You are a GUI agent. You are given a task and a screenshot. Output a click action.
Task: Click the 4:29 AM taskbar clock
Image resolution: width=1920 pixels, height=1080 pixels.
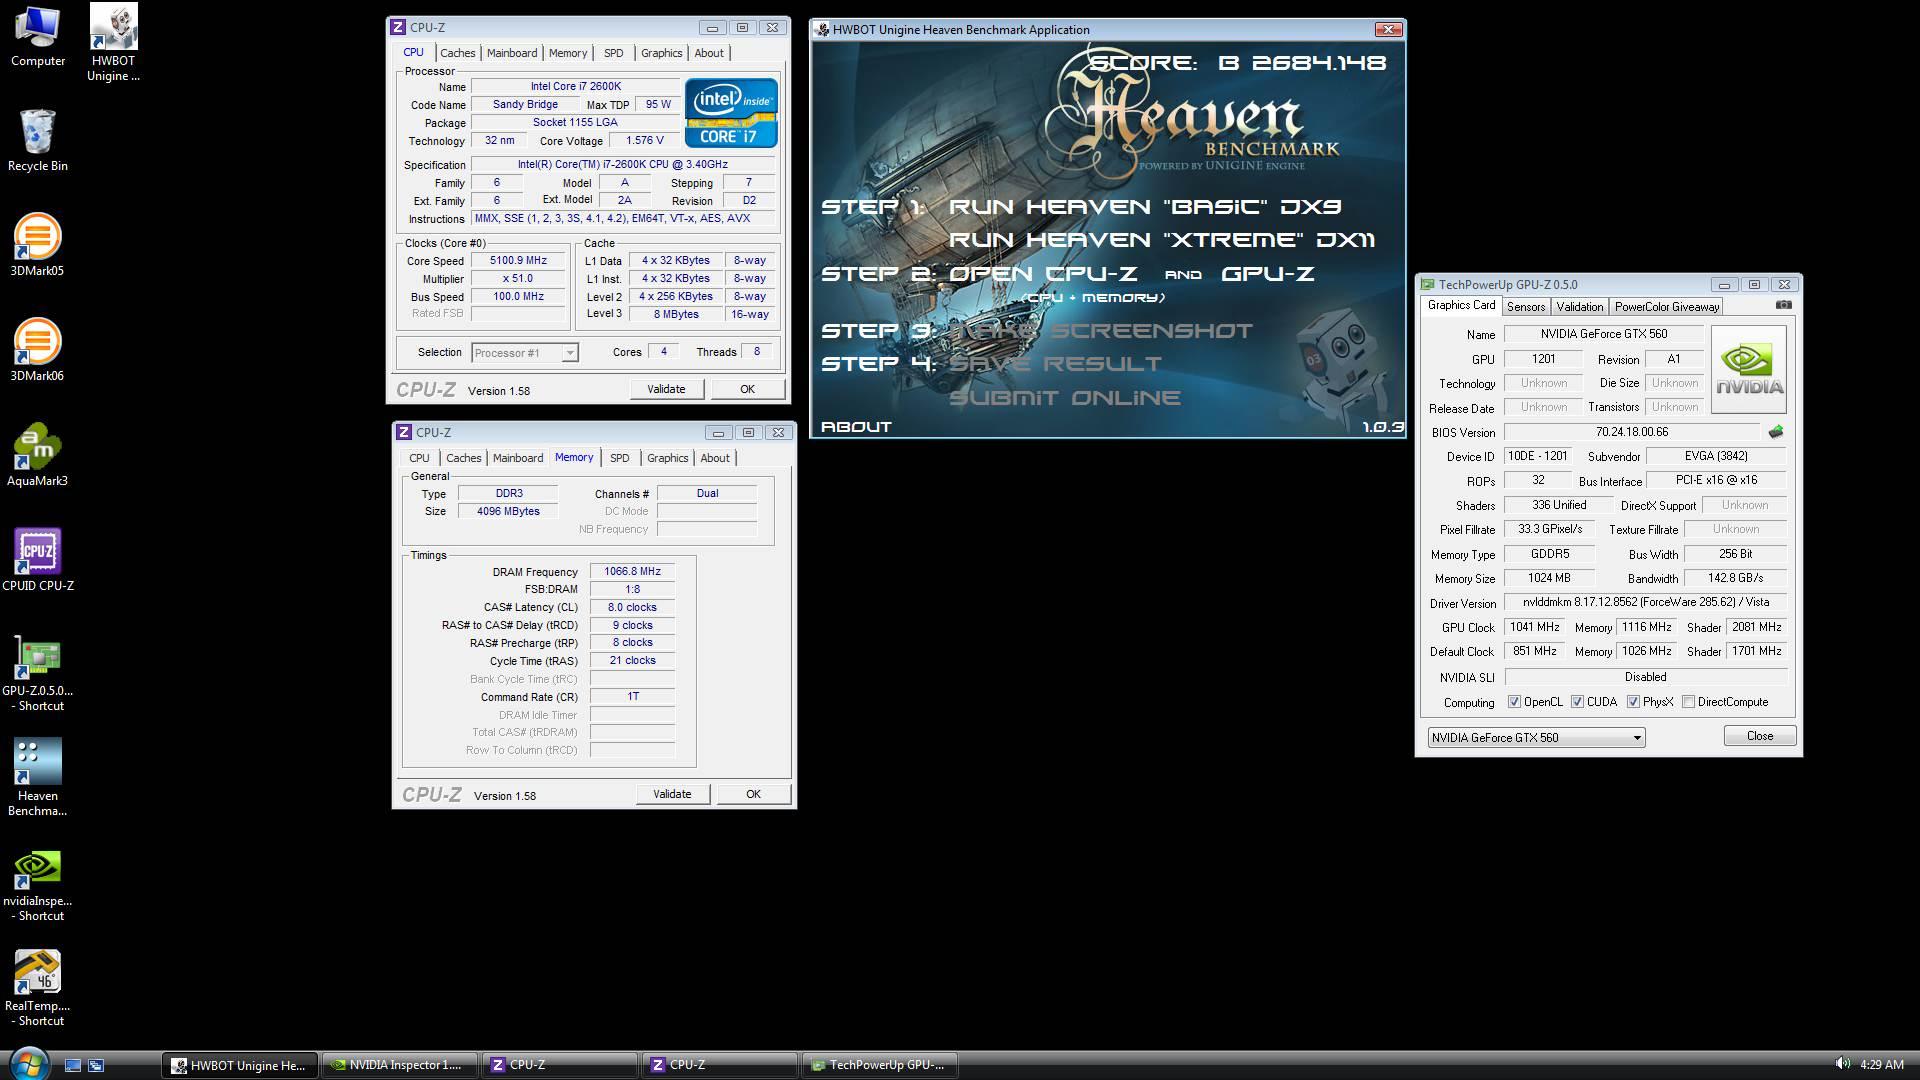pyautogui.click(x=1881, y=1065)
